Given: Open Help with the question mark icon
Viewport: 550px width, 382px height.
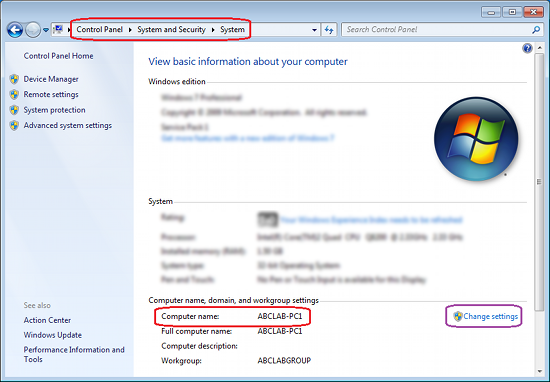Looking at the screenshot, I should (x=527, y=48).
